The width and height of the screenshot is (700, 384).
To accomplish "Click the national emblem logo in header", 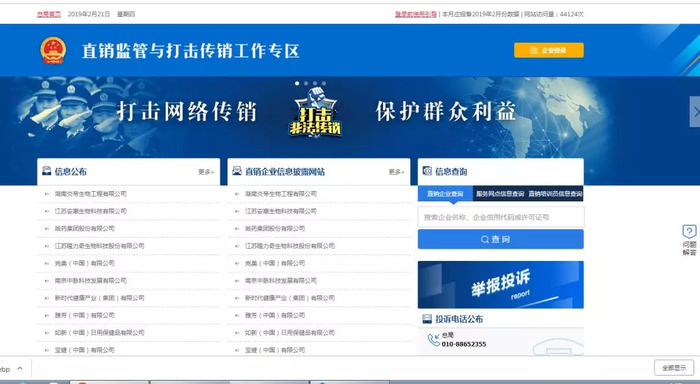I will pos(53,50).
